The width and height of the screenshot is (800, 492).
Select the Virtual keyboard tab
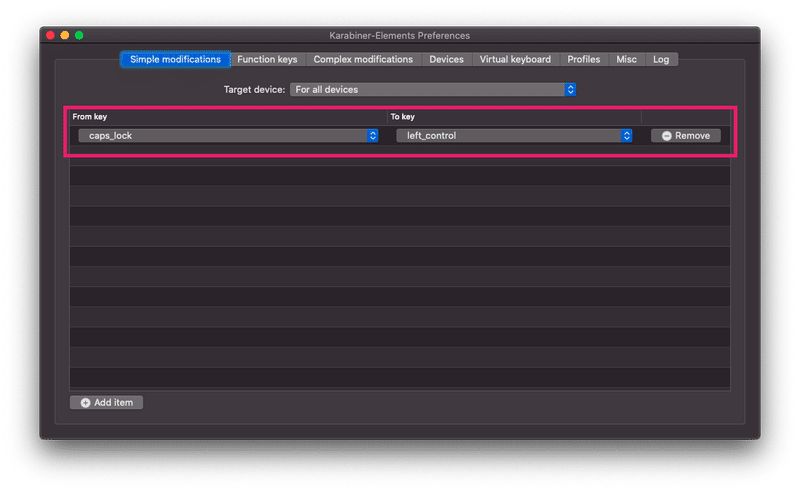(515, 59)
